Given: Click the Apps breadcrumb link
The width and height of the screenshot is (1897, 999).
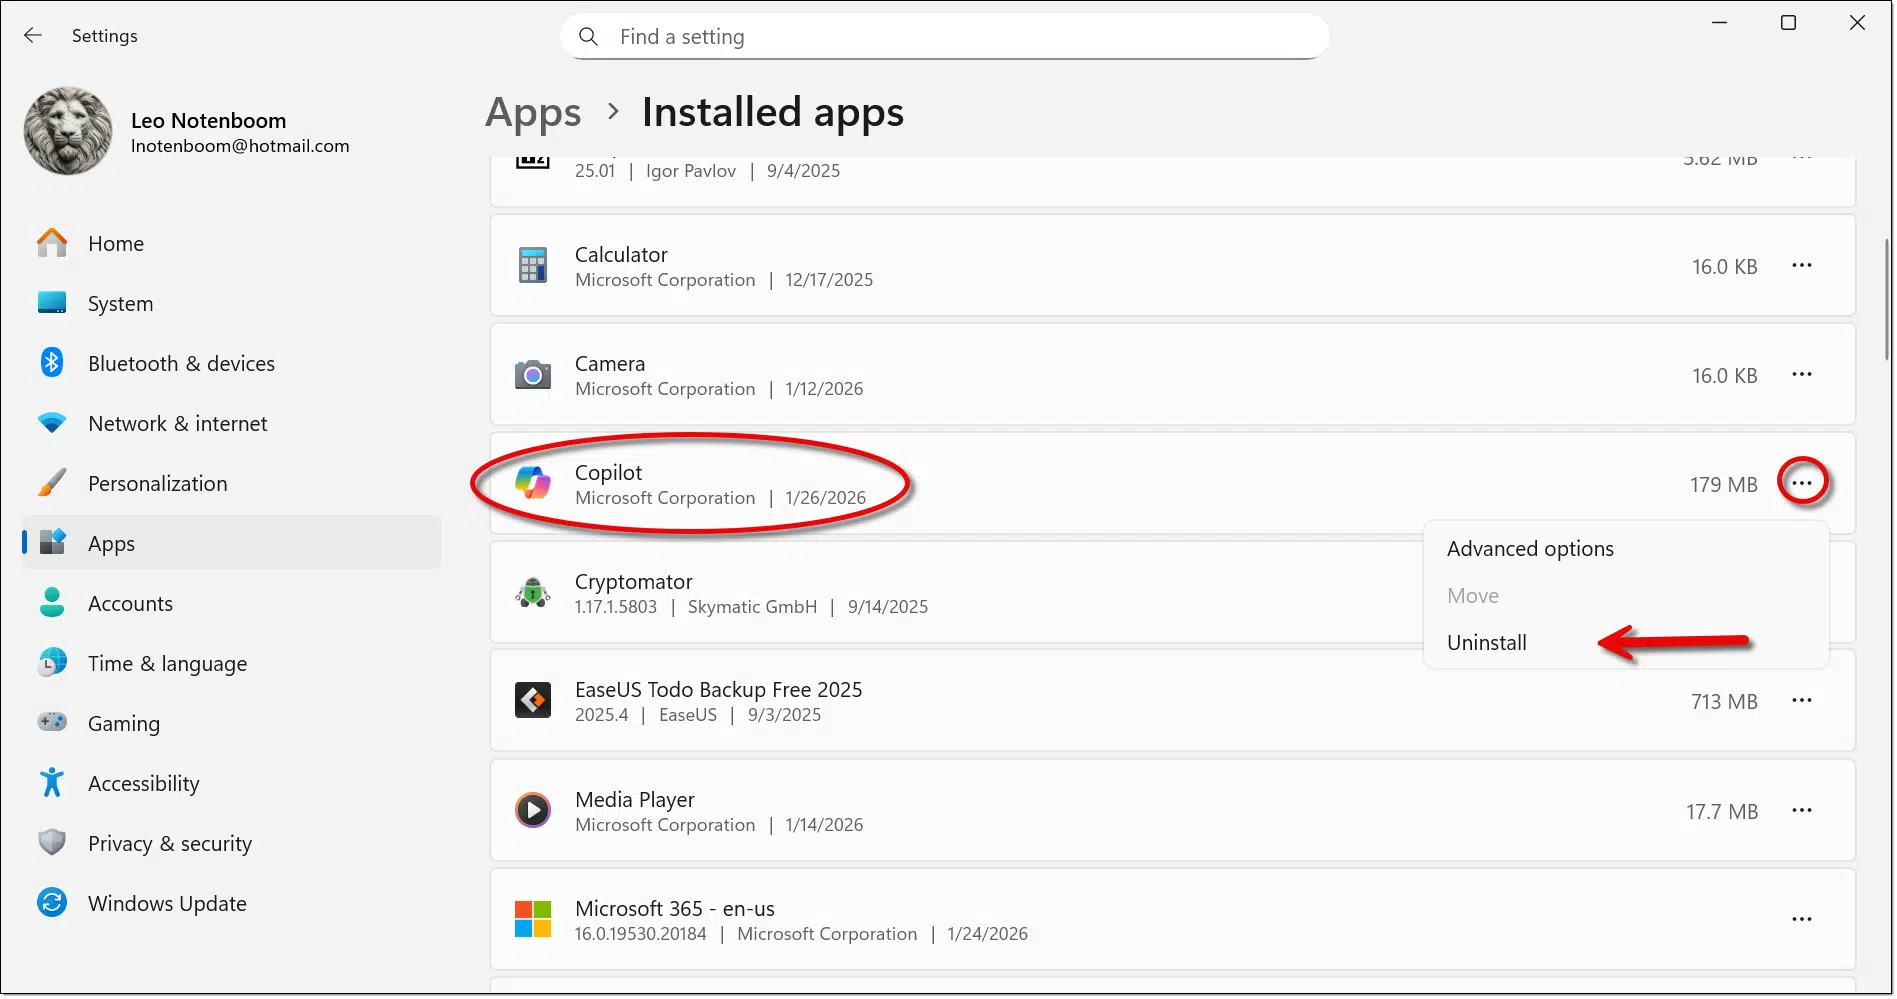Looking at the screenshot, I should [x=532, y=113].
